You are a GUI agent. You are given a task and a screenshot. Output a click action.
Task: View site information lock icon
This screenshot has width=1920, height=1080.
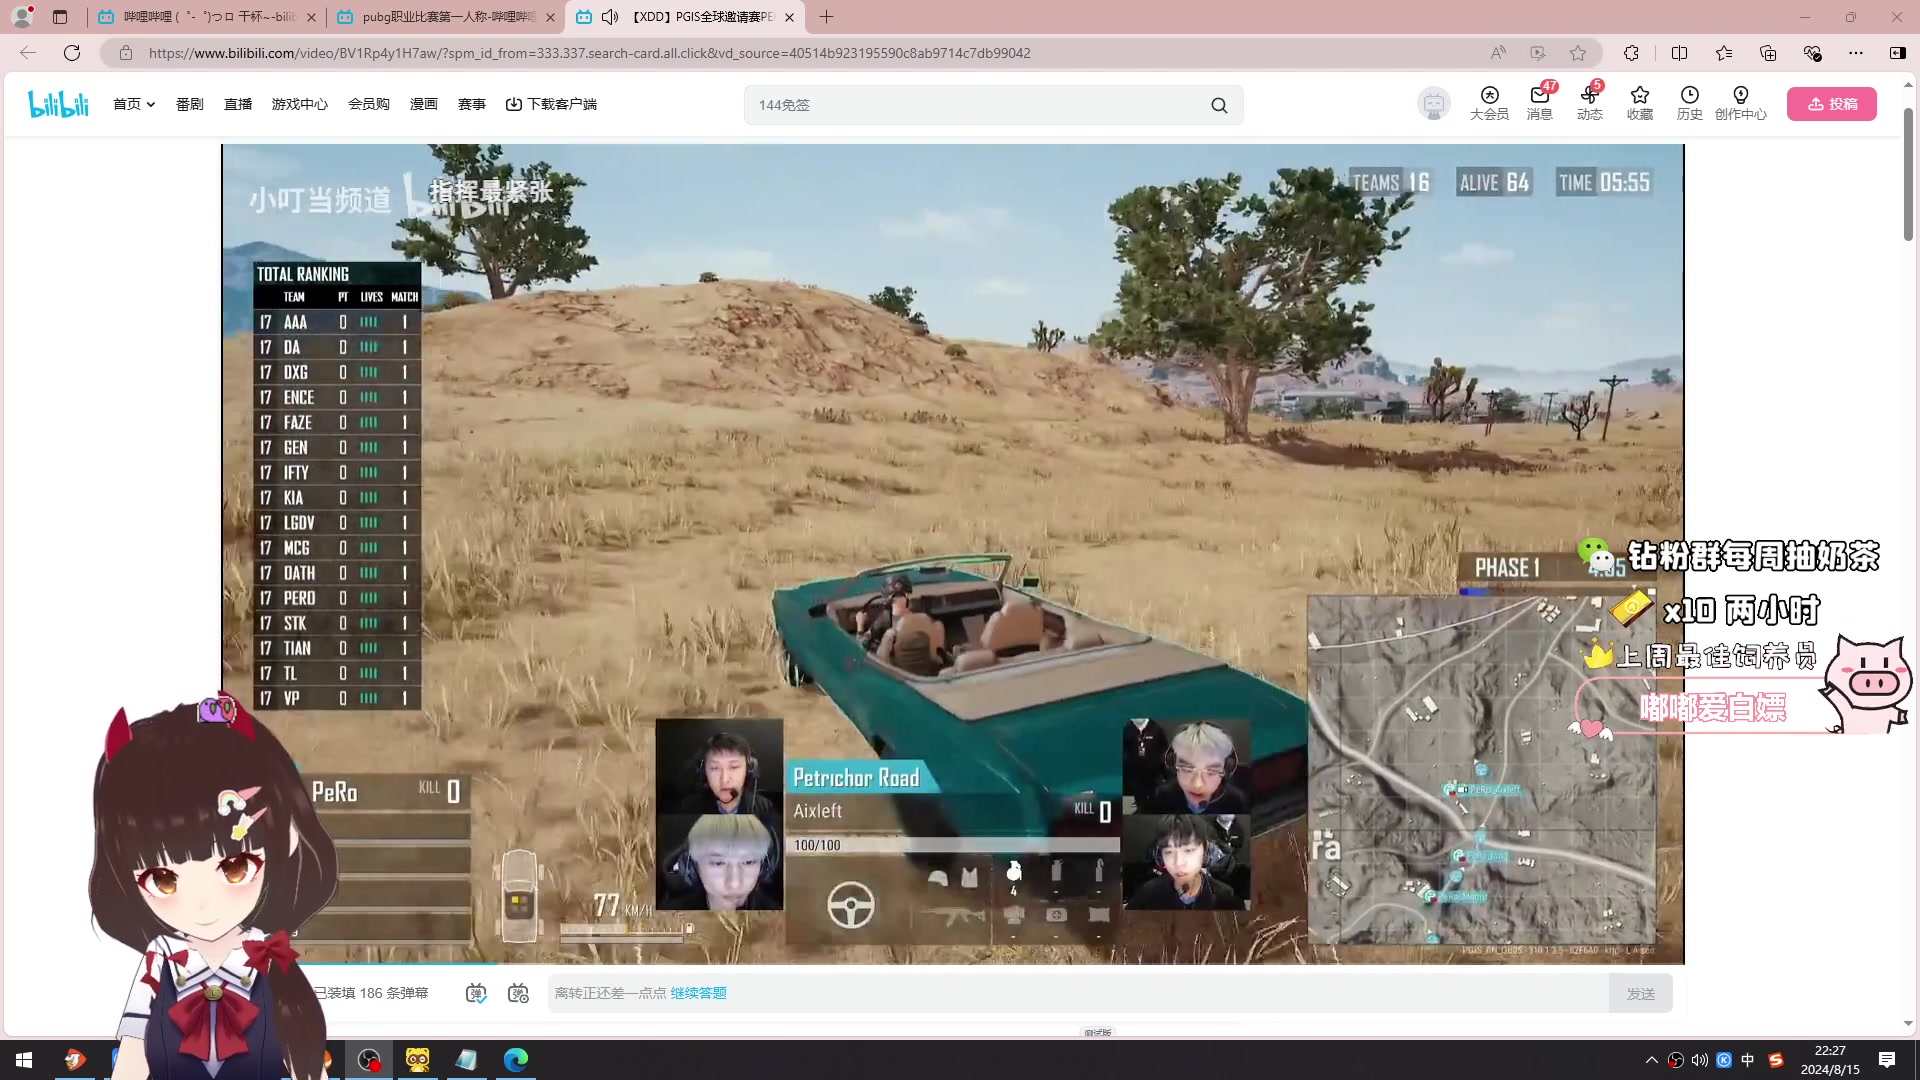[x=126, y=53]
